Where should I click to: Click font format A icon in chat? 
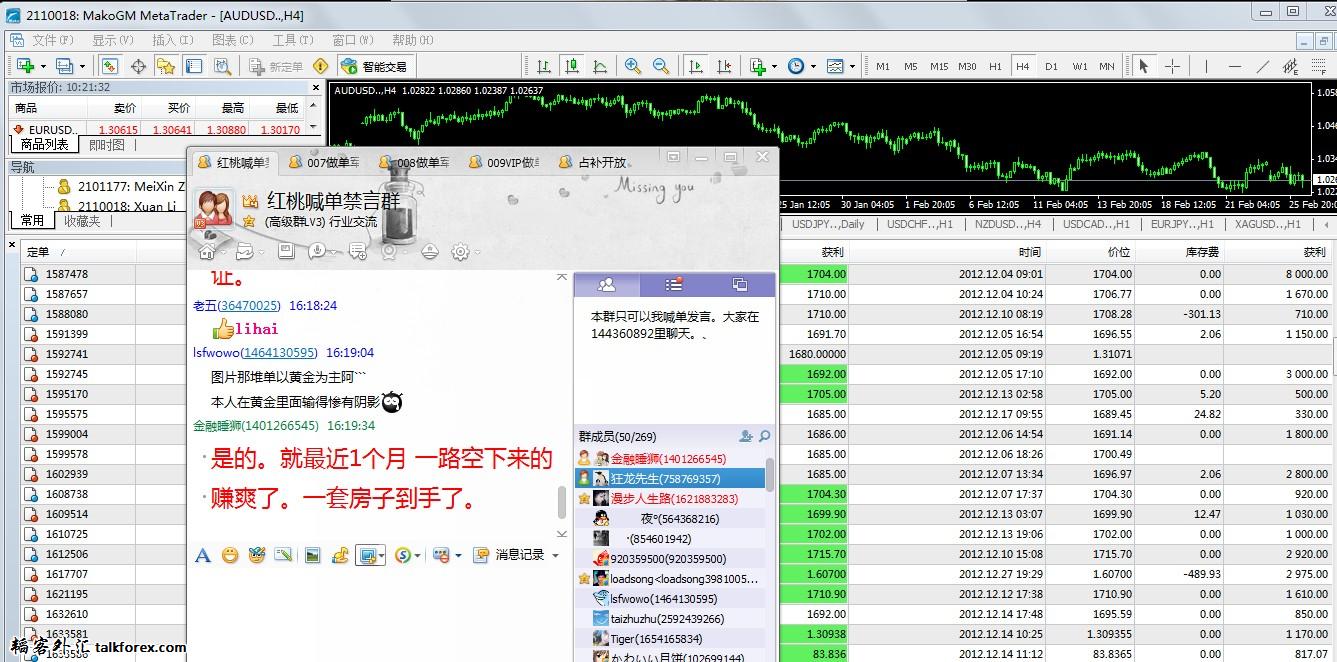click(x=203, y=555)
